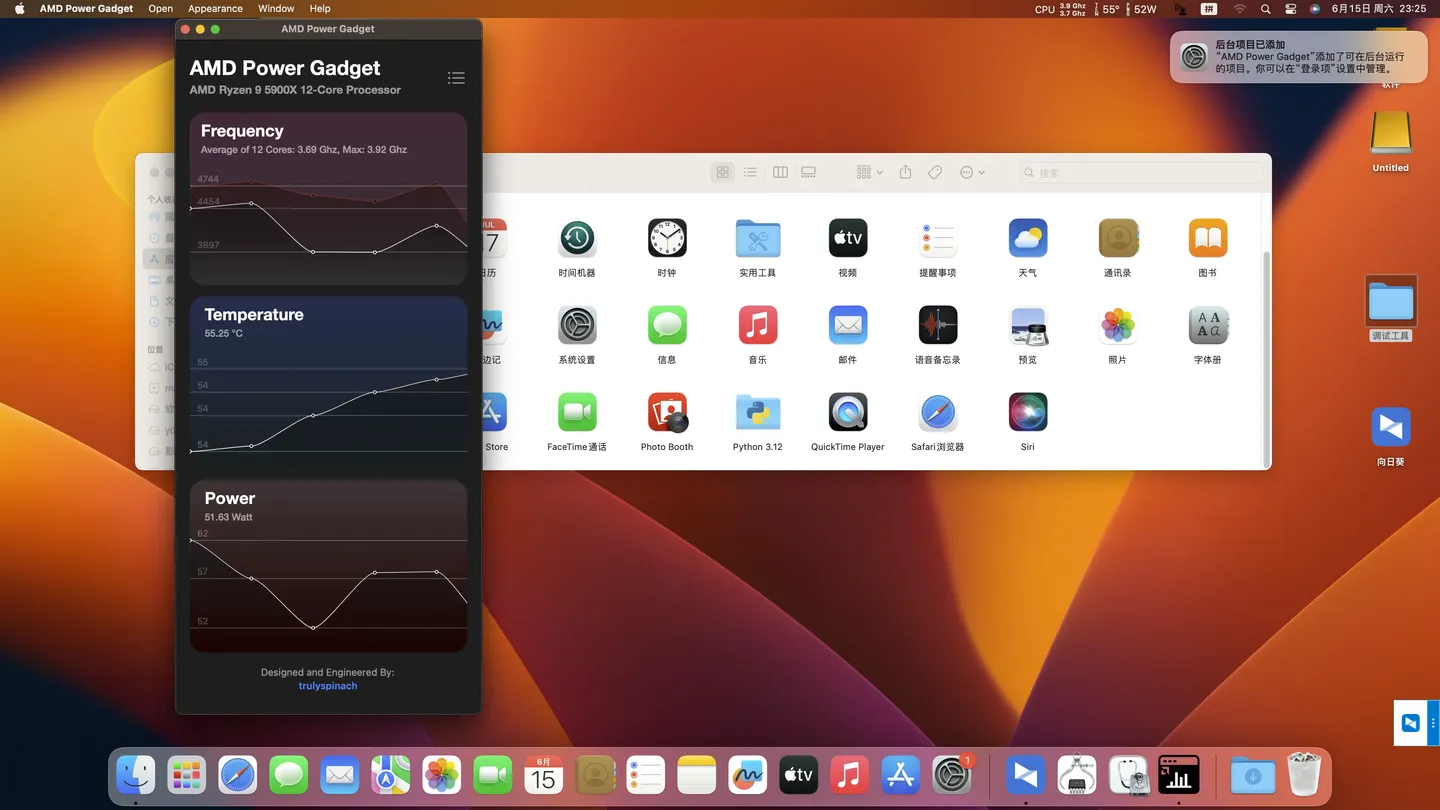This screenshot has width=1440, height=810.
Task: Open QuickTime Player app
Action: pos(847,413)
